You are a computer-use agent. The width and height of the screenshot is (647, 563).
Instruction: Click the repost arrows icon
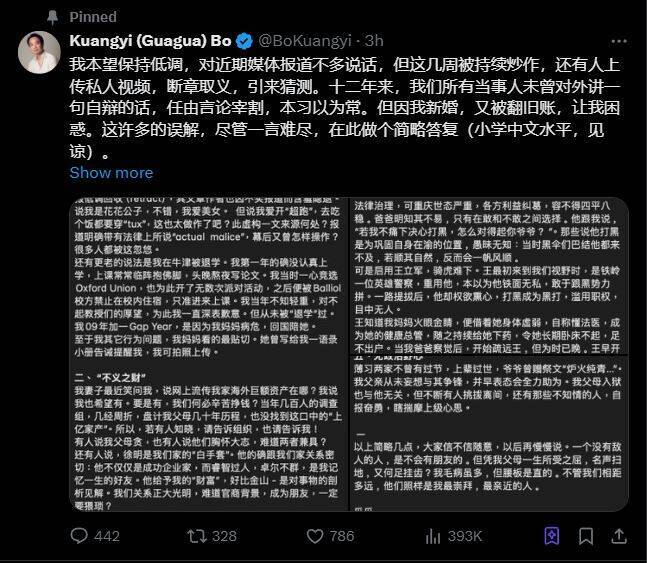point(196,536)
